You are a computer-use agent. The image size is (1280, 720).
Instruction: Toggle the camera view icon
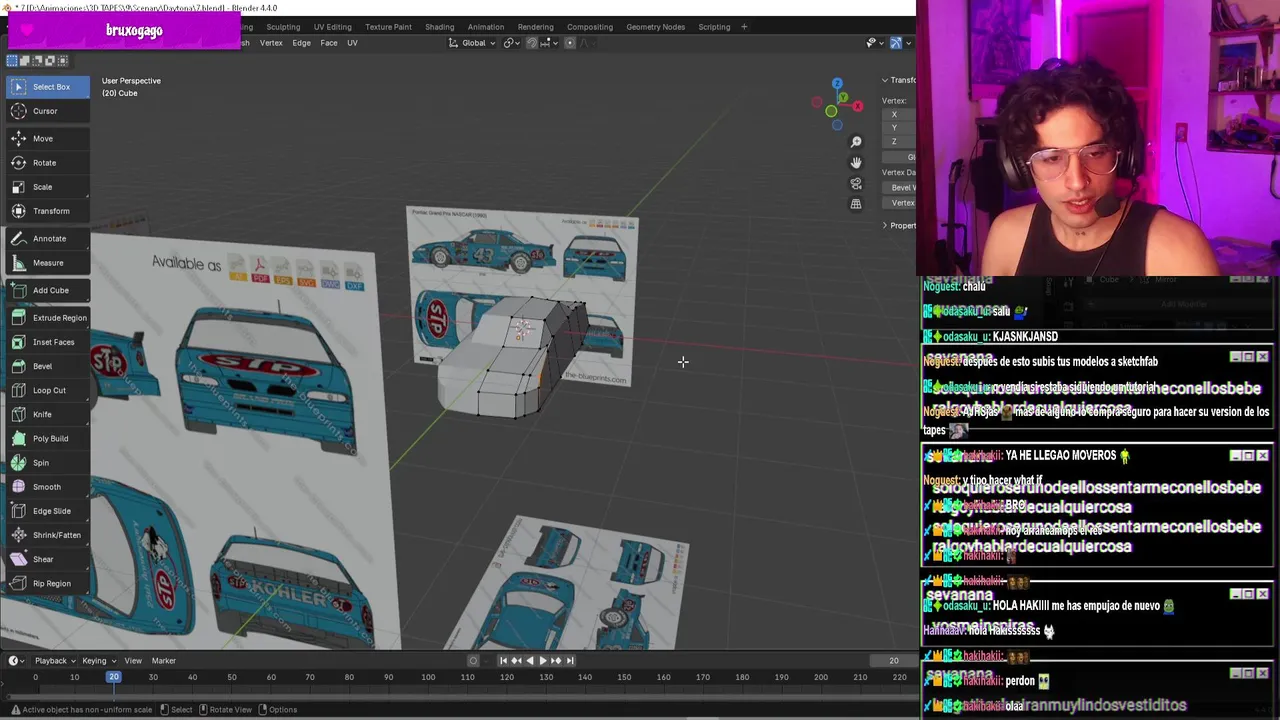856,184
